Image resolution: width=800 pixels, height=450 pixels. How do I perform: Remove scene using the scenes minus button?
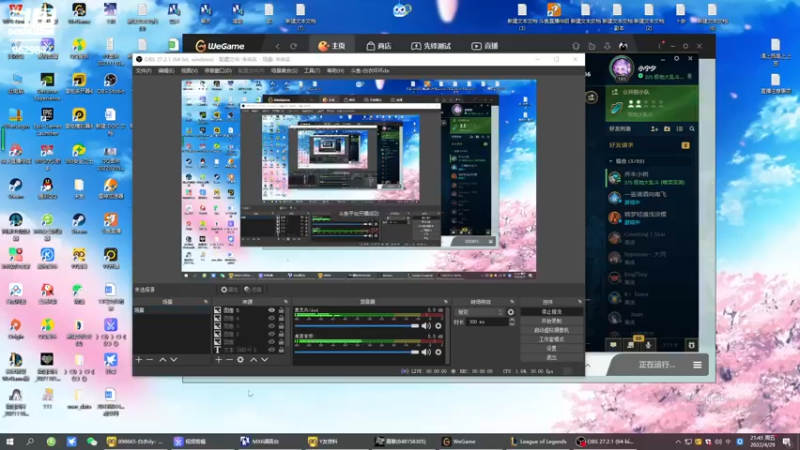(149, 360)
